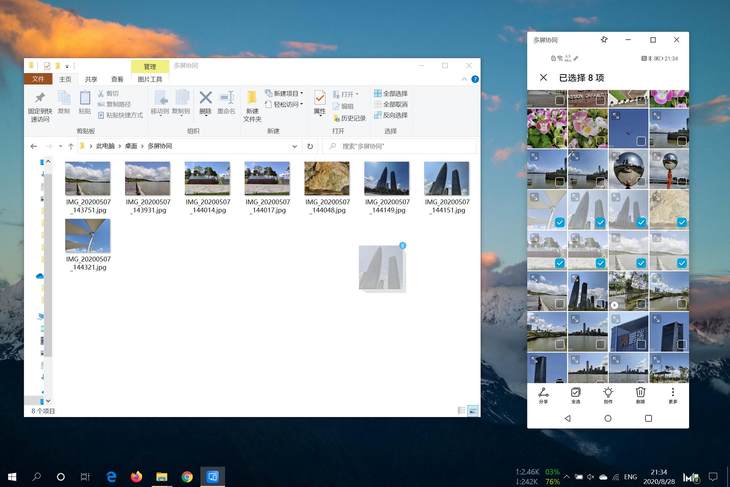Click the red X Delete icon in ribbon
Screen dimensions: 730x487
click(205, 98)
